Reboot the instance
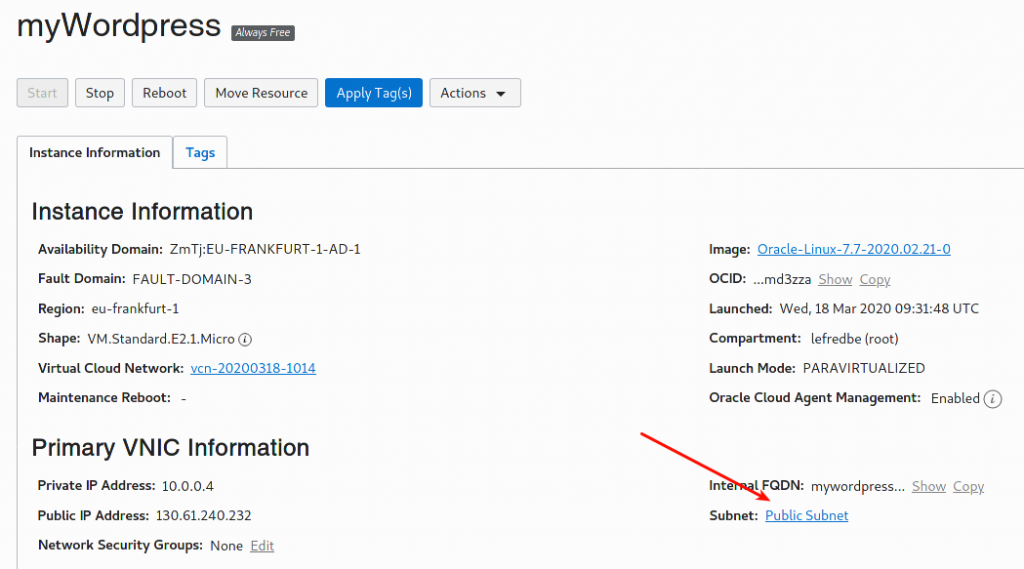The image size is (1024, 569). tap(165, 93)
